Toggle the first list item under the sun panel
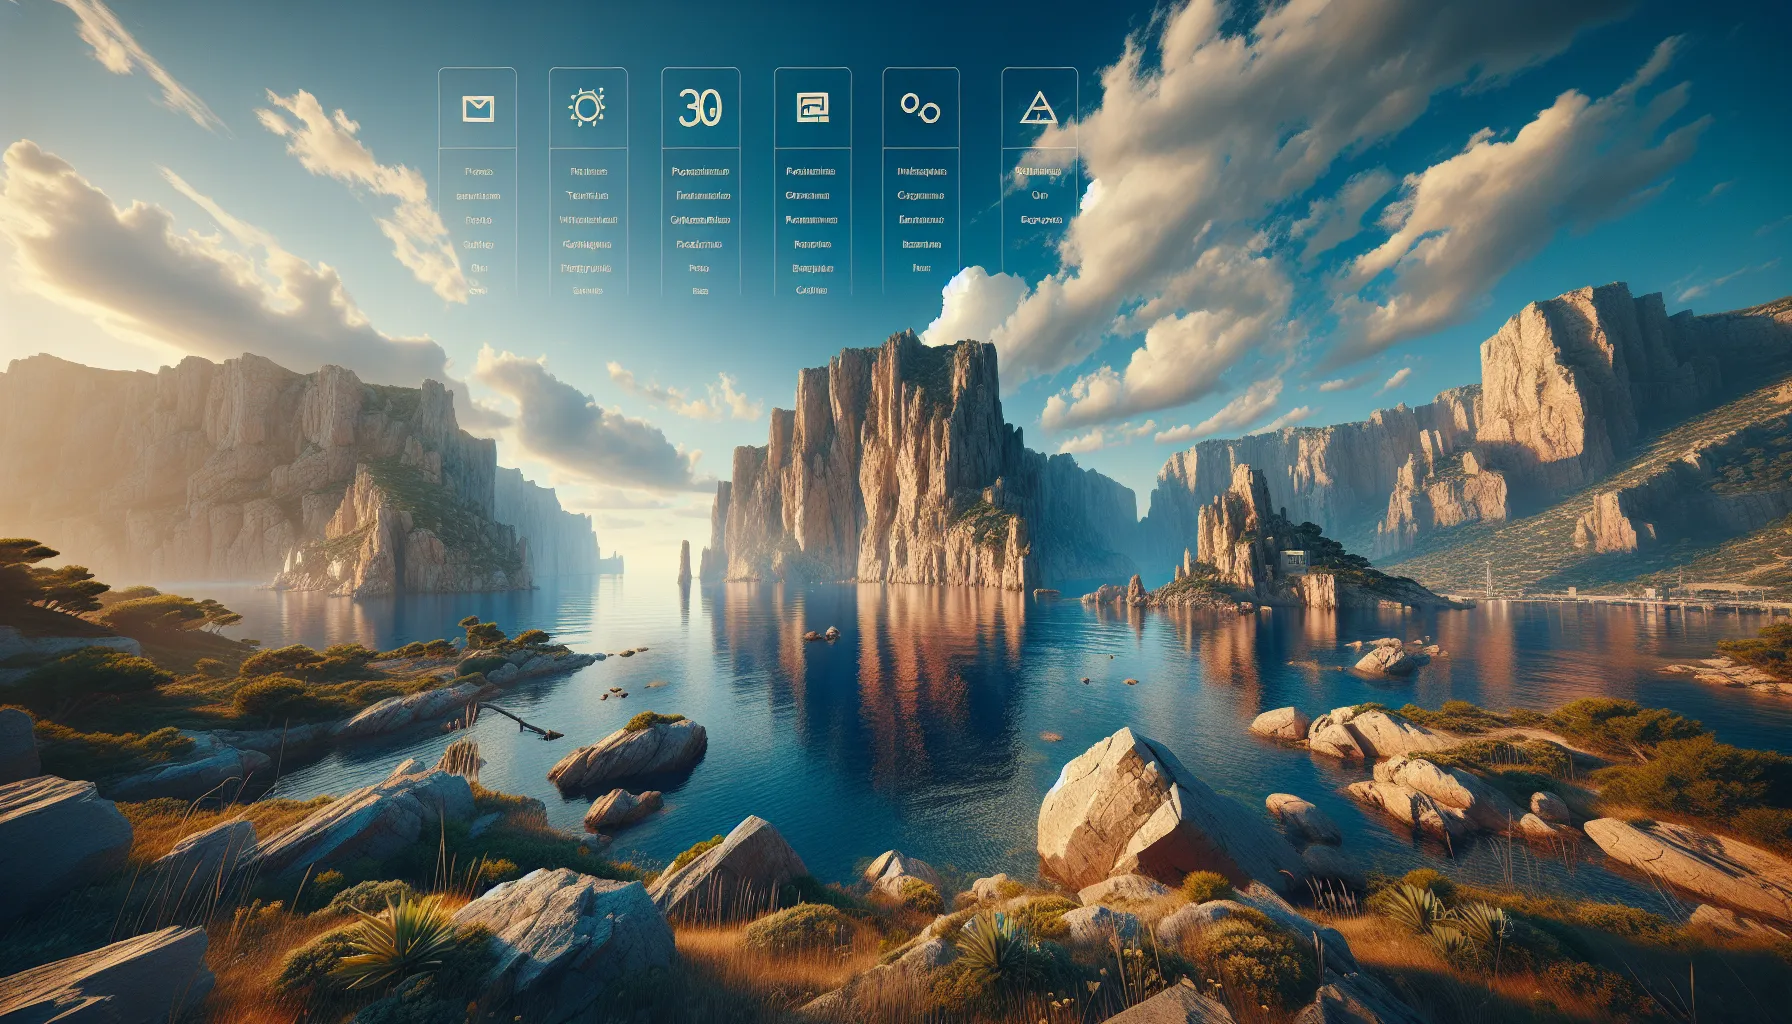This screenshot has height=1024, width=1792. click(589, 171)
